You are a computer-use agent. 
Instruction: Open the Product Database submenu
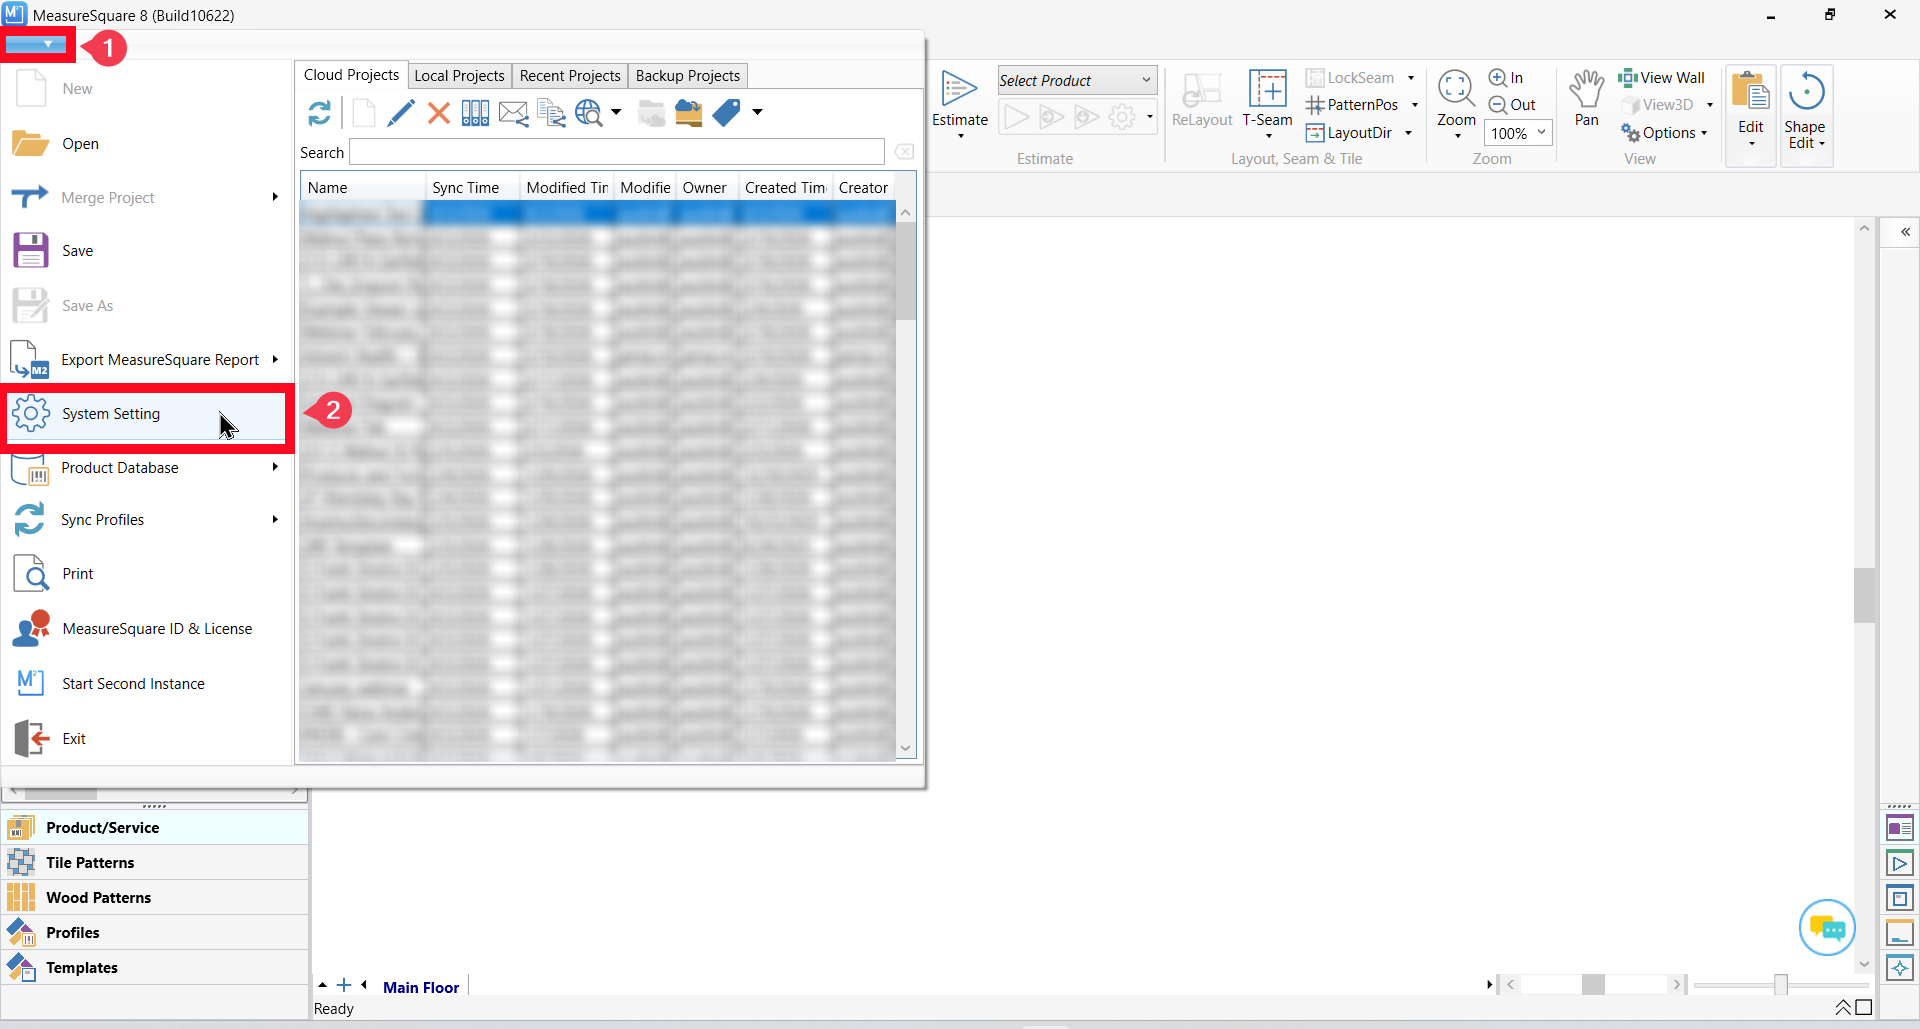tap(146, 468)
